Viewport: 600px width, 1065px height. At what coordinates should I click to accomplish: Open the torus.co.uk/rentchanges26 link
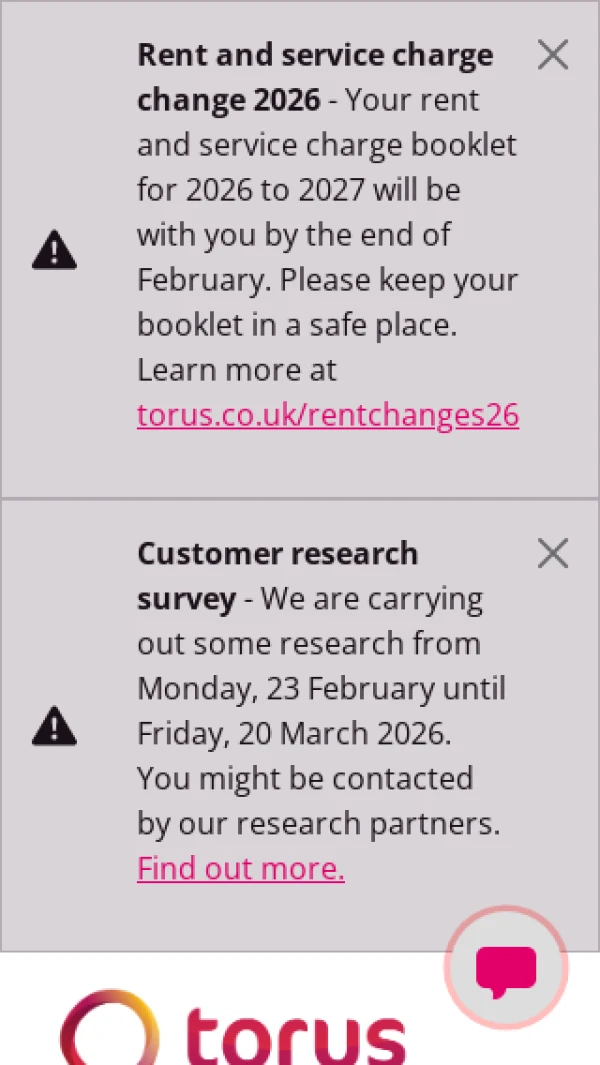(x=328, y=415)
